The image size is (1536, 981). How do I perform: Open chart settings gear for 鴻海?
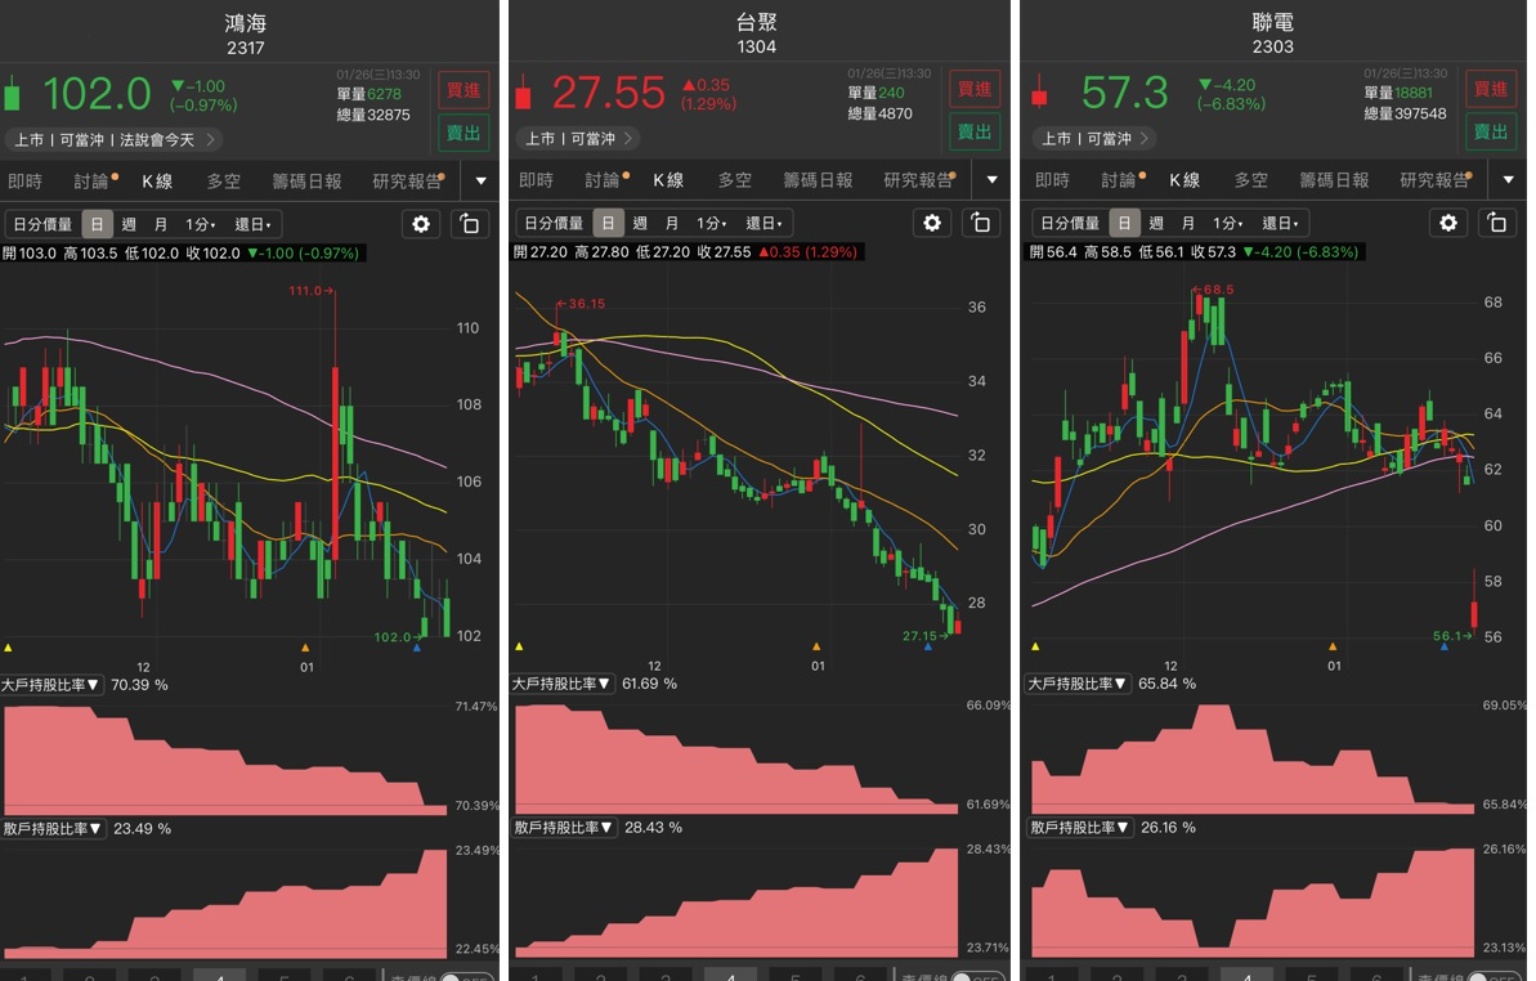tap(421, 224)
